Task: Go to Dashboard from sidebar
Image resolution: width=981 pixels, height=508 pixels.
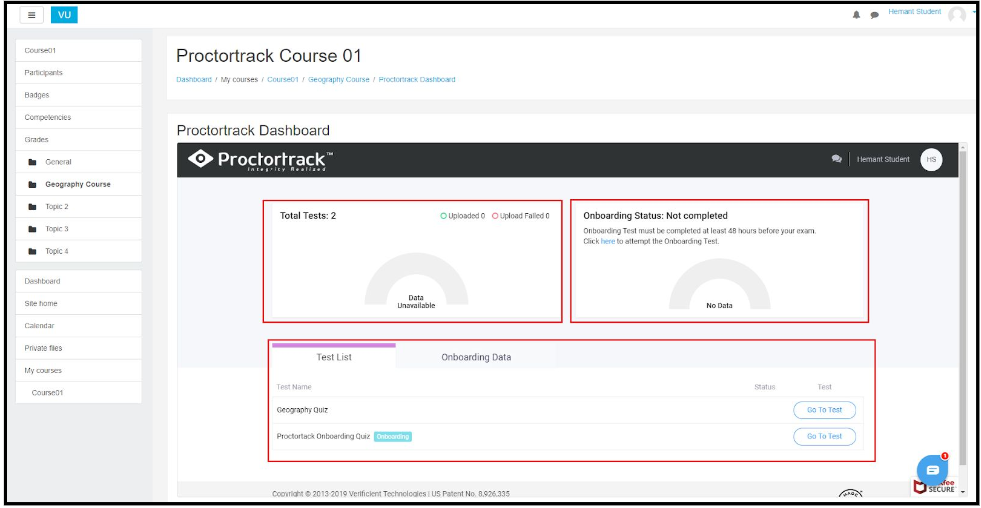Action: coord(78,282)
